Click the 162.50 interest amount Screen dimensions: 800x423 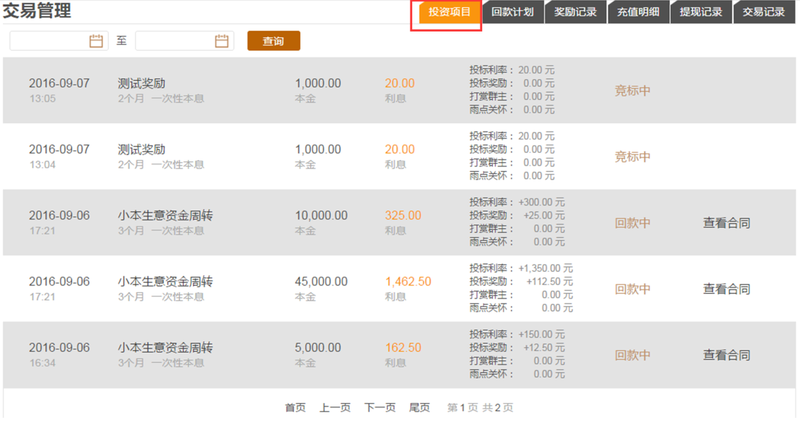403,348
